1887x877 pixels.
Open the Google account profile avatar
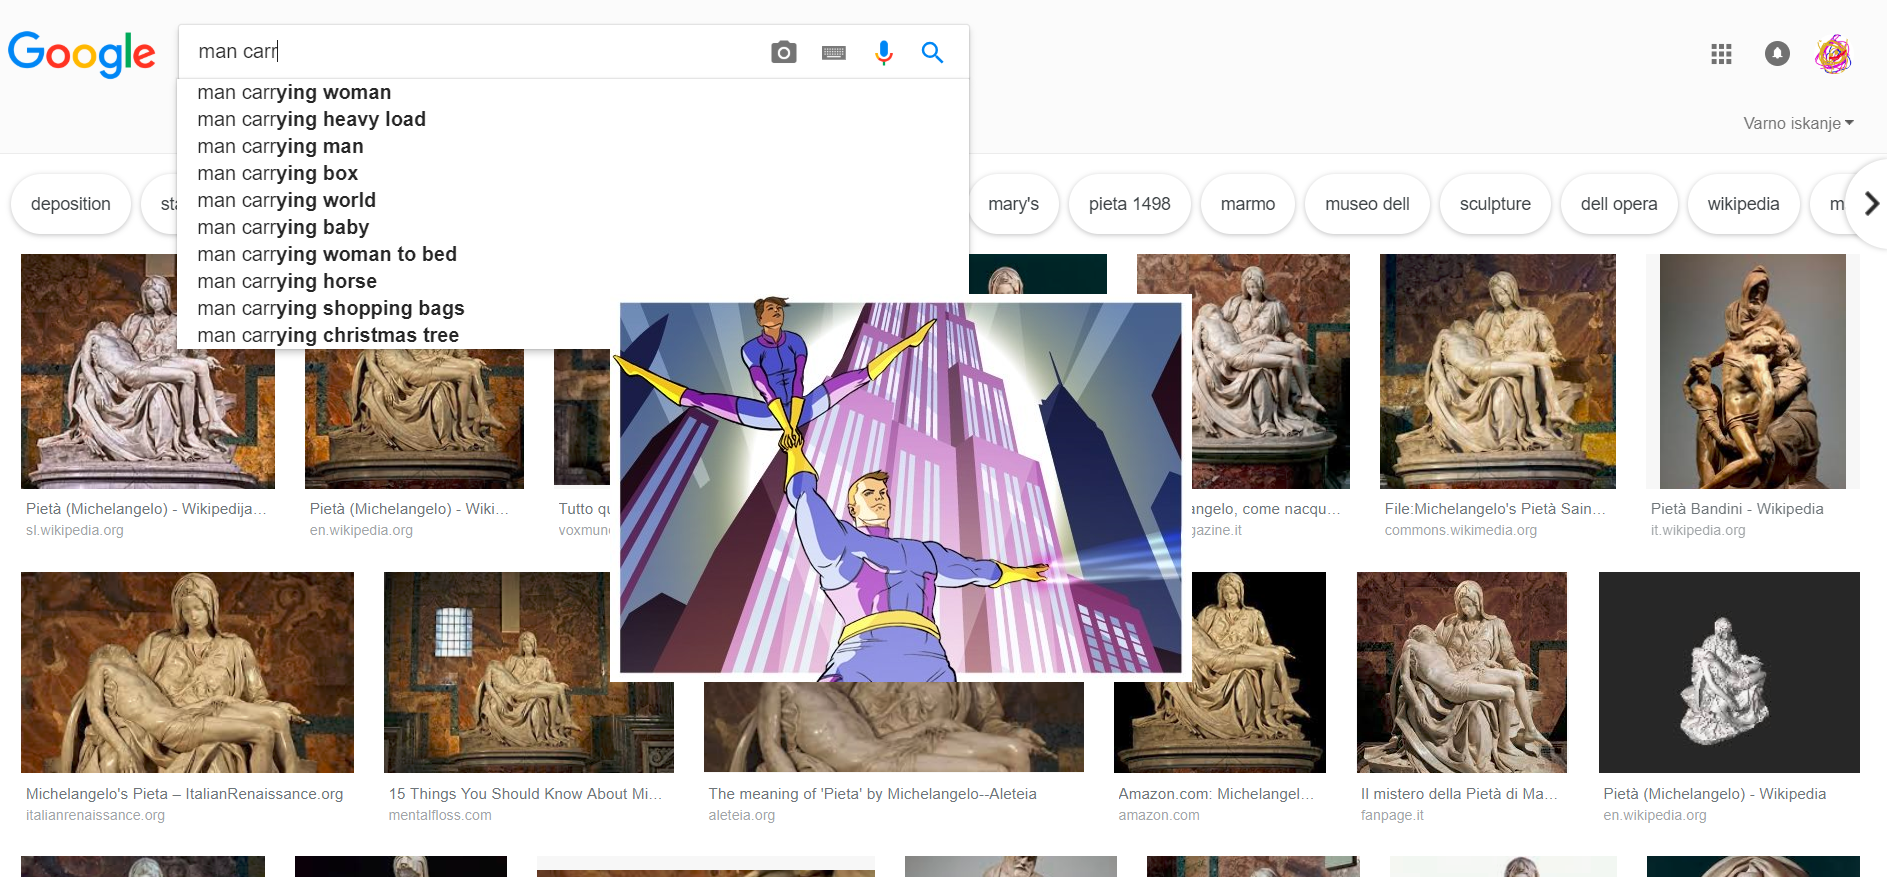pos(1832,54)
